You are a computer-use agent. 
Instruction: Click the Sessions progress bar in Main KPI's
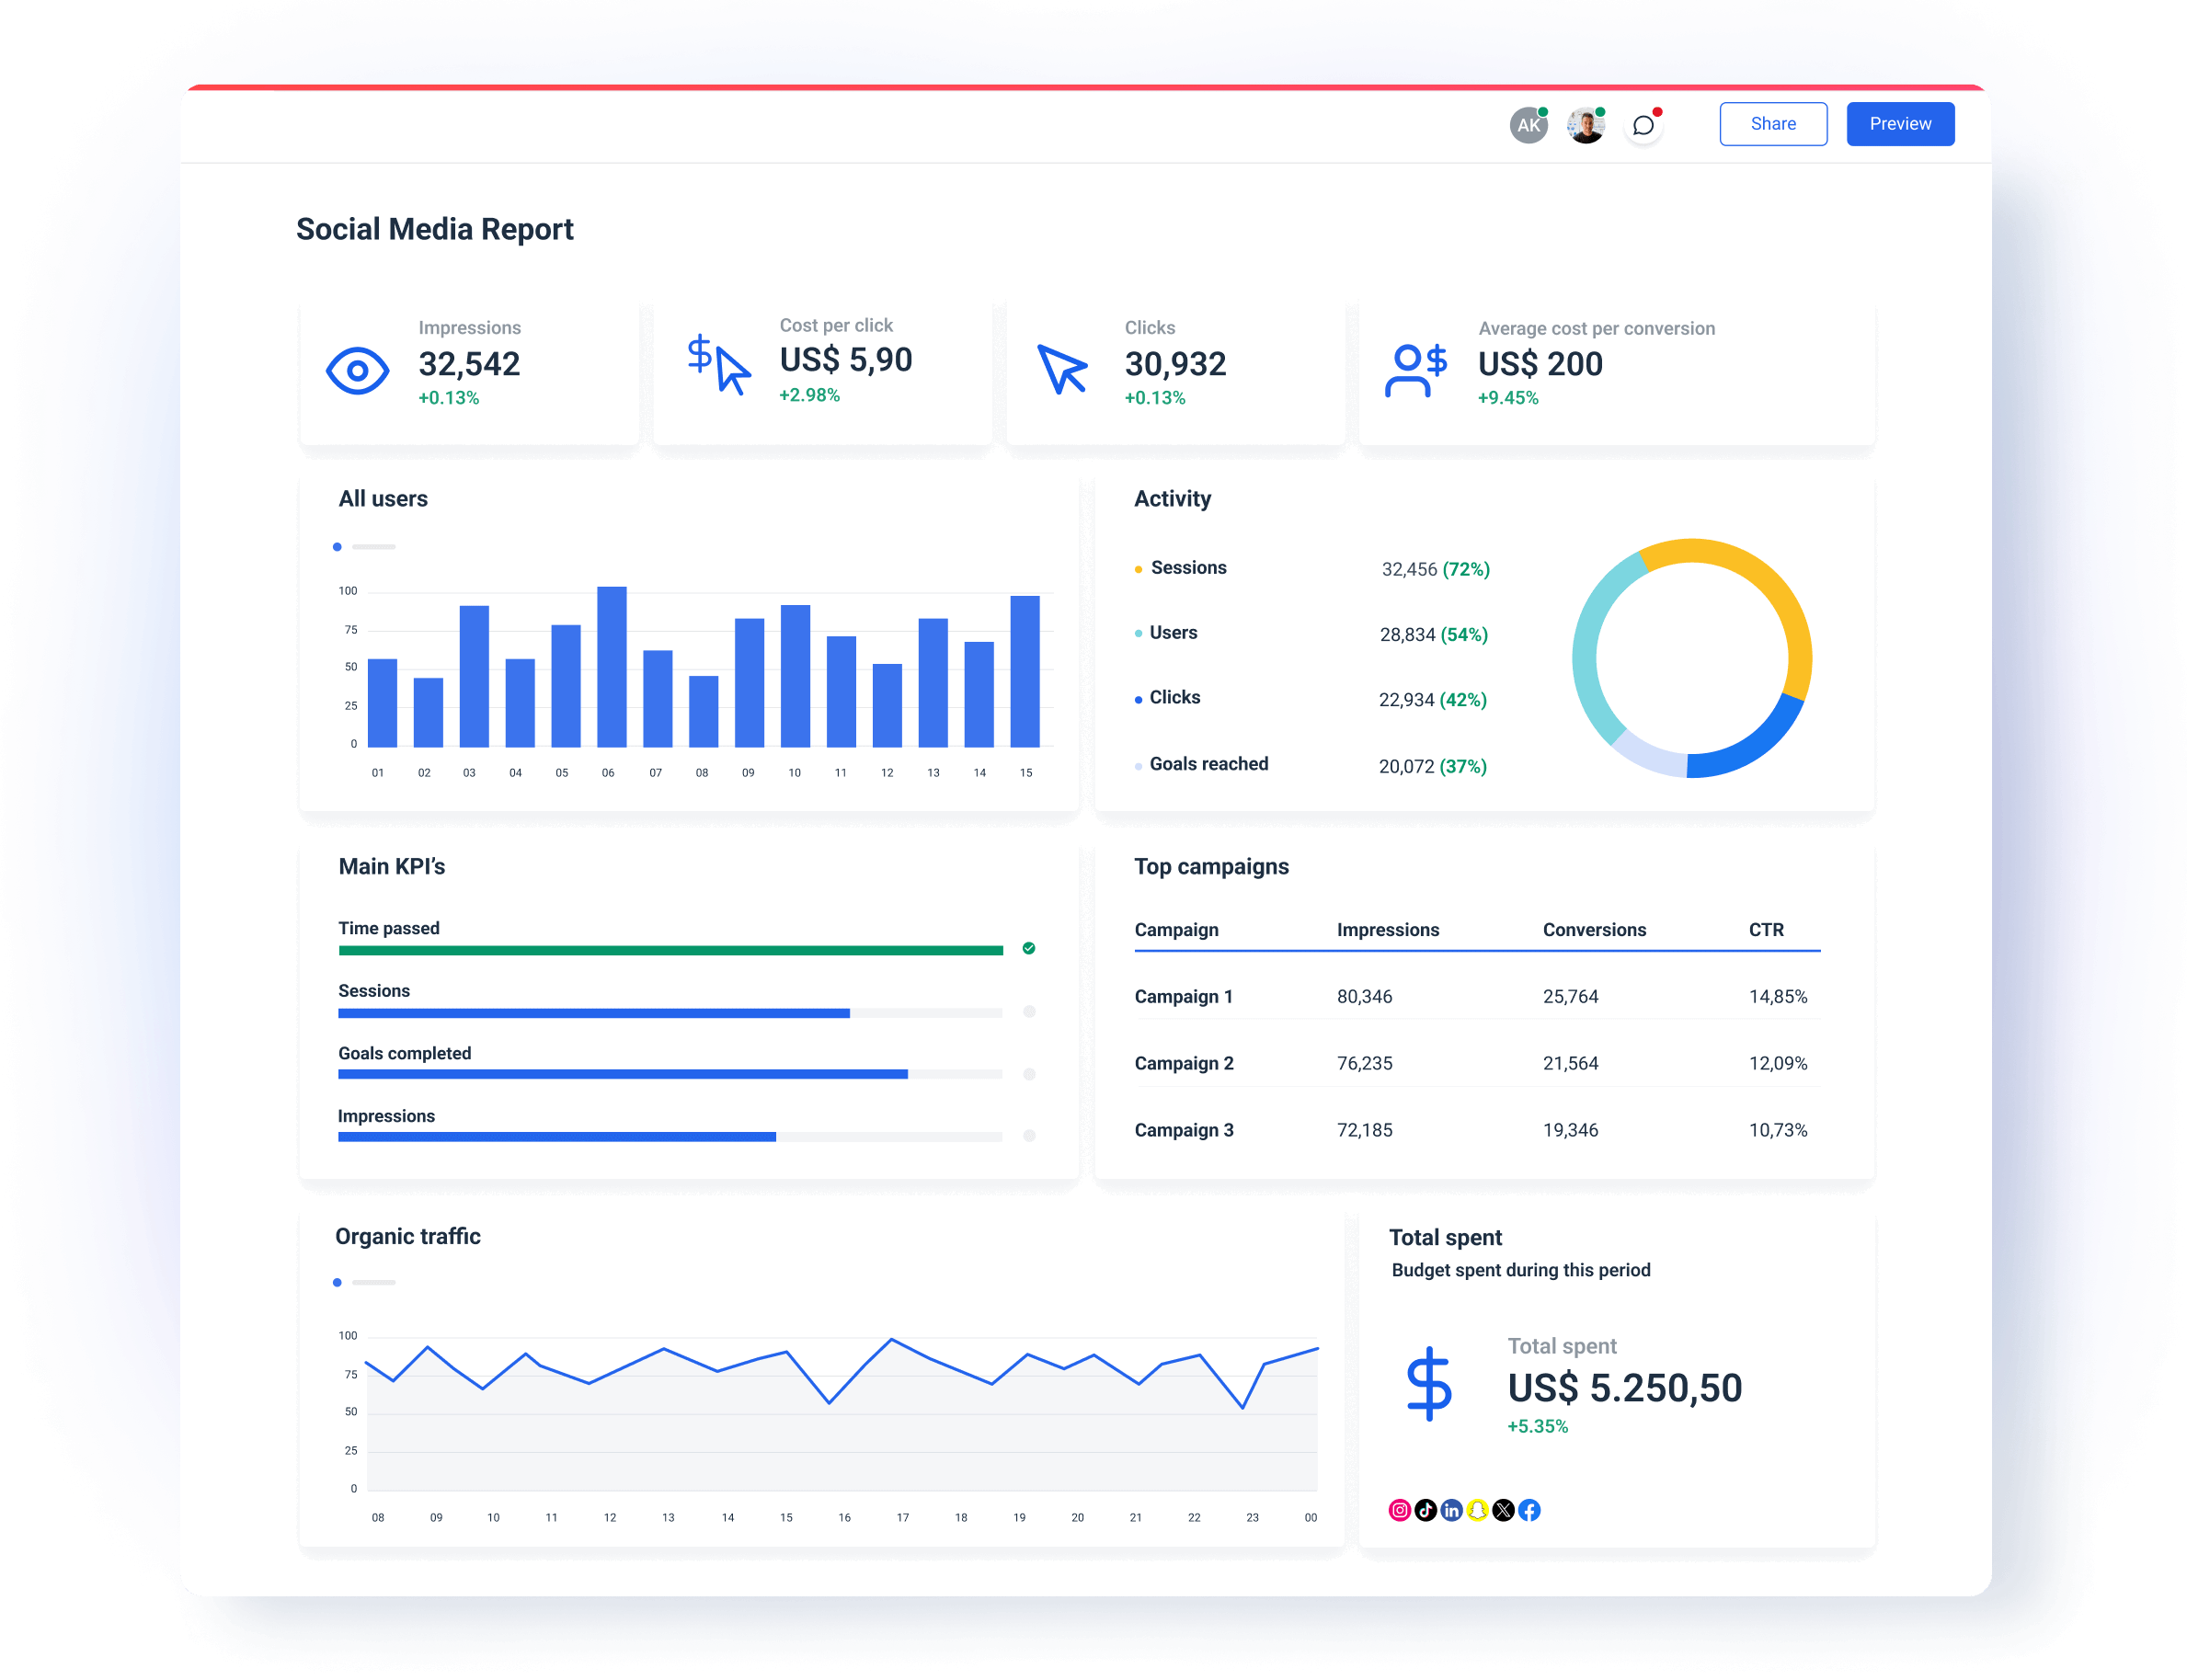(593, 1012)
